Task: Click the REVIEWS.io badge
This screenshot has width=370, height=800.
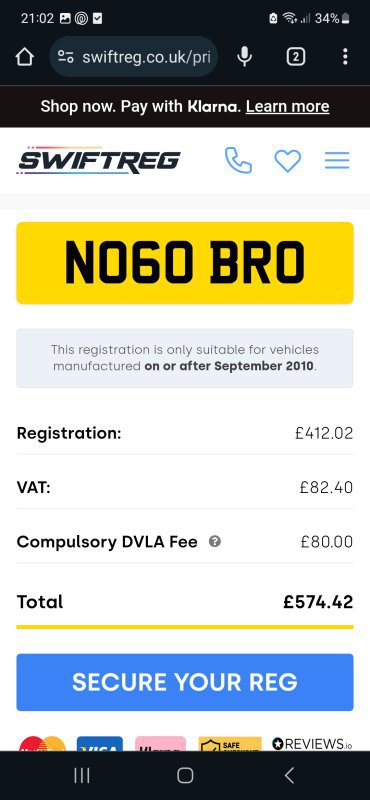Action: coord(312,744)
